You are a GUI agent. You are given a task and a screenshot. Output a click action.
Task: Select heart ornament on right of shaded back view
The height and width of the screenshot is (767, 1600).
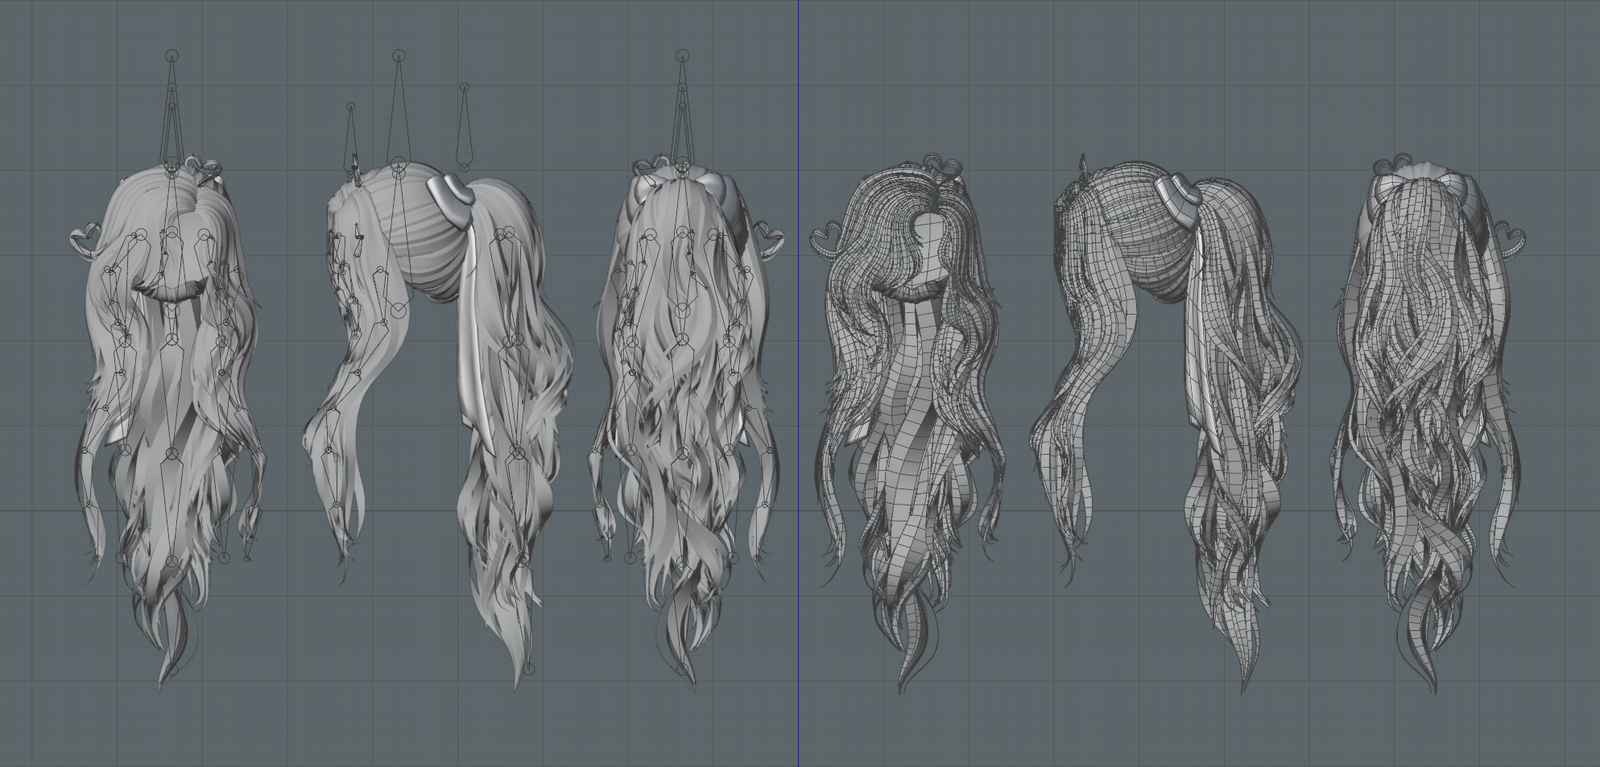(x=768, y=240)
